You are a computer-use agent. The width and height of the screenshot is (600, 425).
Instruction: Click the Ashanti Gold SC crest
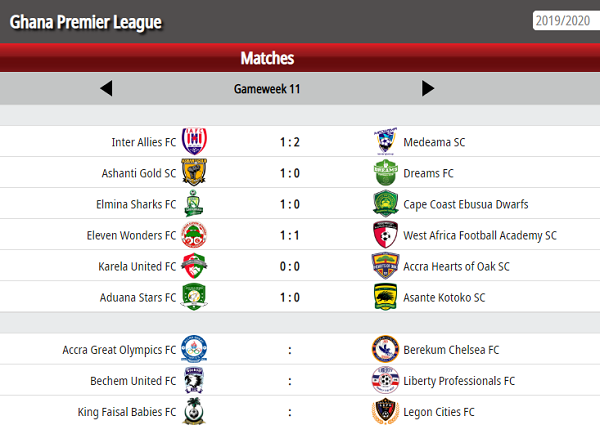pos(194,173)
